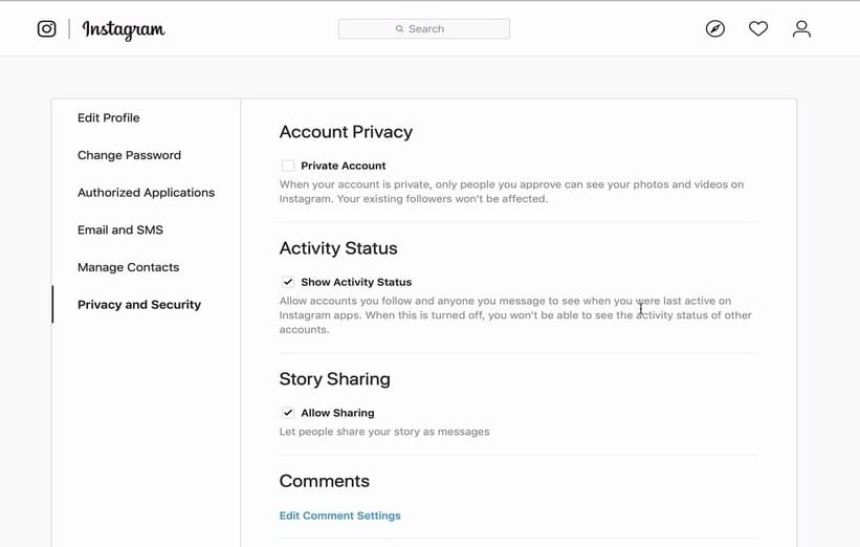Click the Comments heading
The width and height of the screenshot is (860, 547).
(324, 481)
